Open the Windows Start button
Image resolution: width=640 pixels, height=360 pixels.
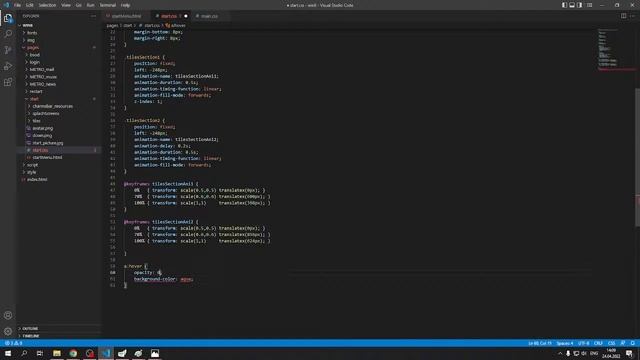[x=8, y=353]
